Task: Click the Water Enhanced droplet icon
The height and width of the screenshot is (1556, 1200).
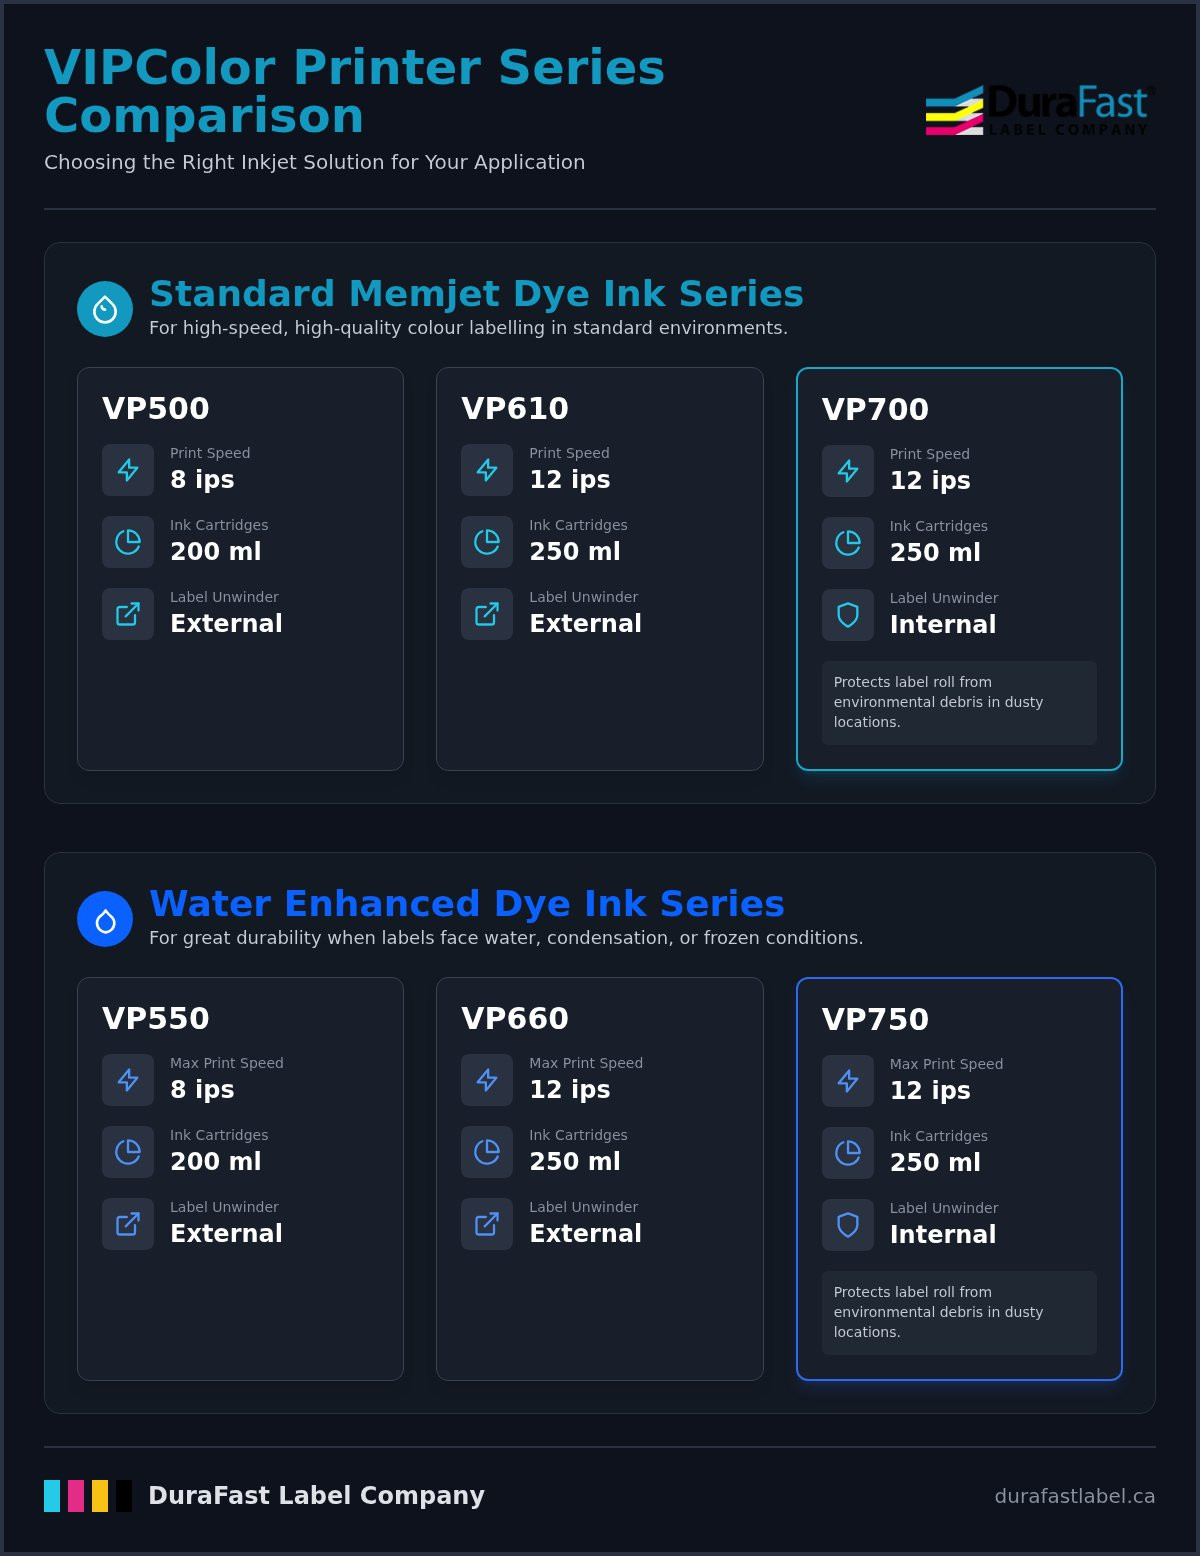Action: pyautogui.click(x=105, y=919)
